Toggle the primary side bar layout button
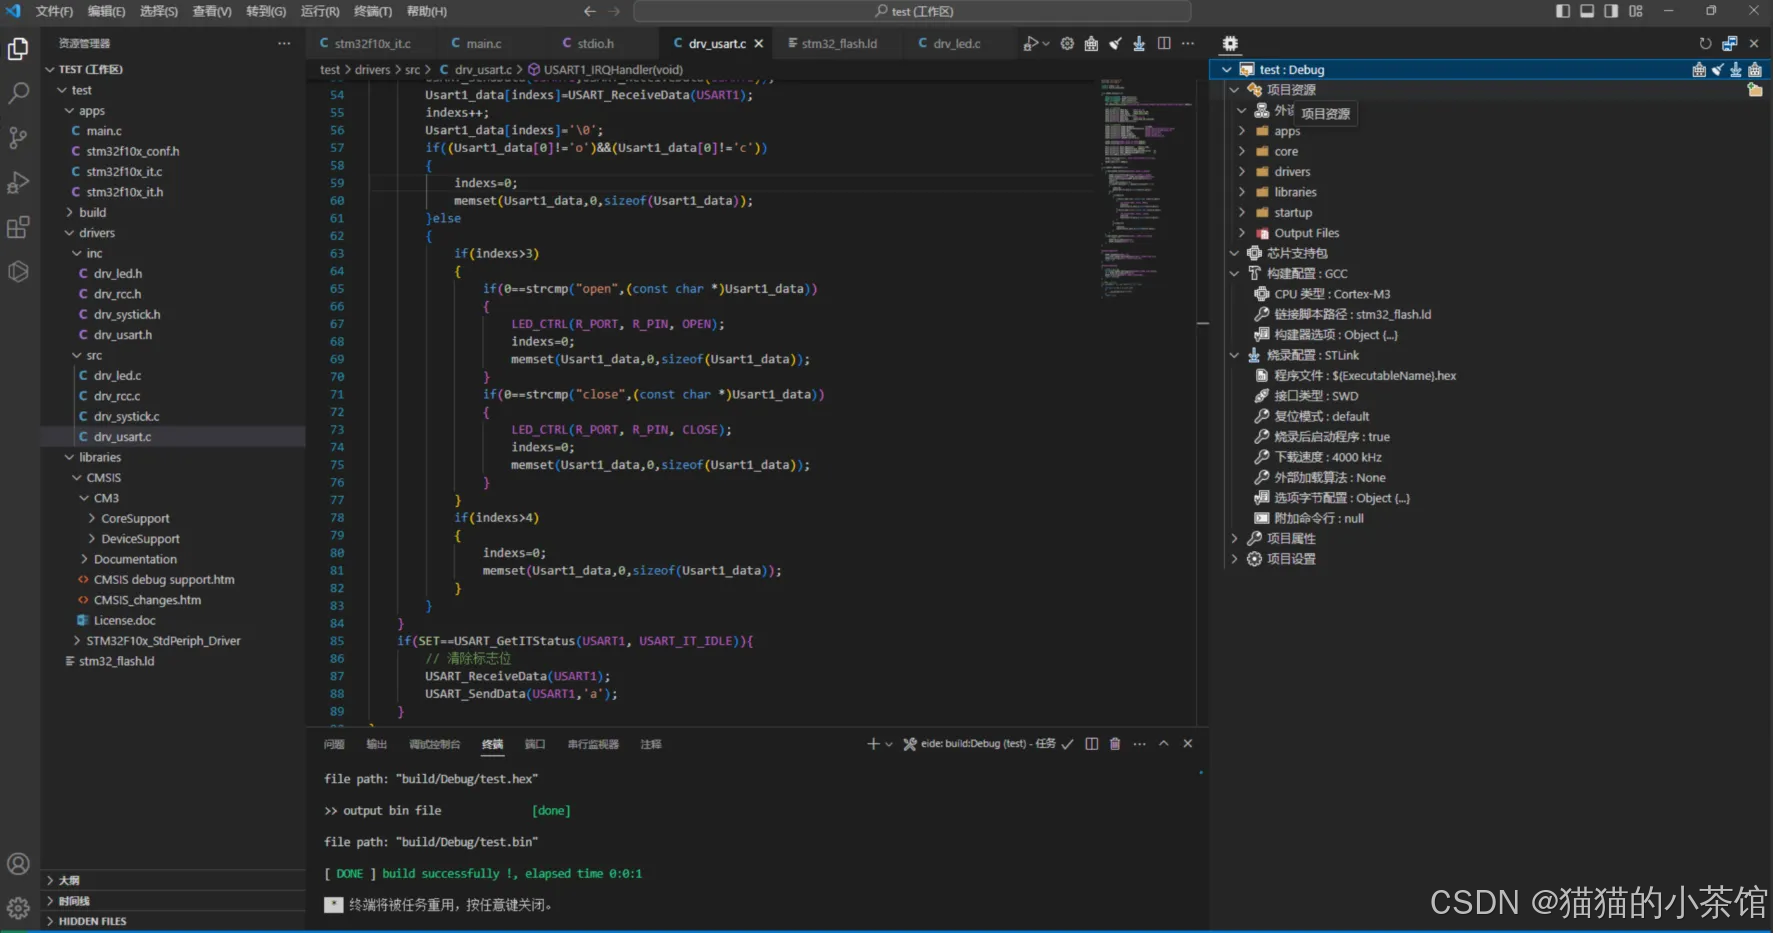 point(1563,11)
